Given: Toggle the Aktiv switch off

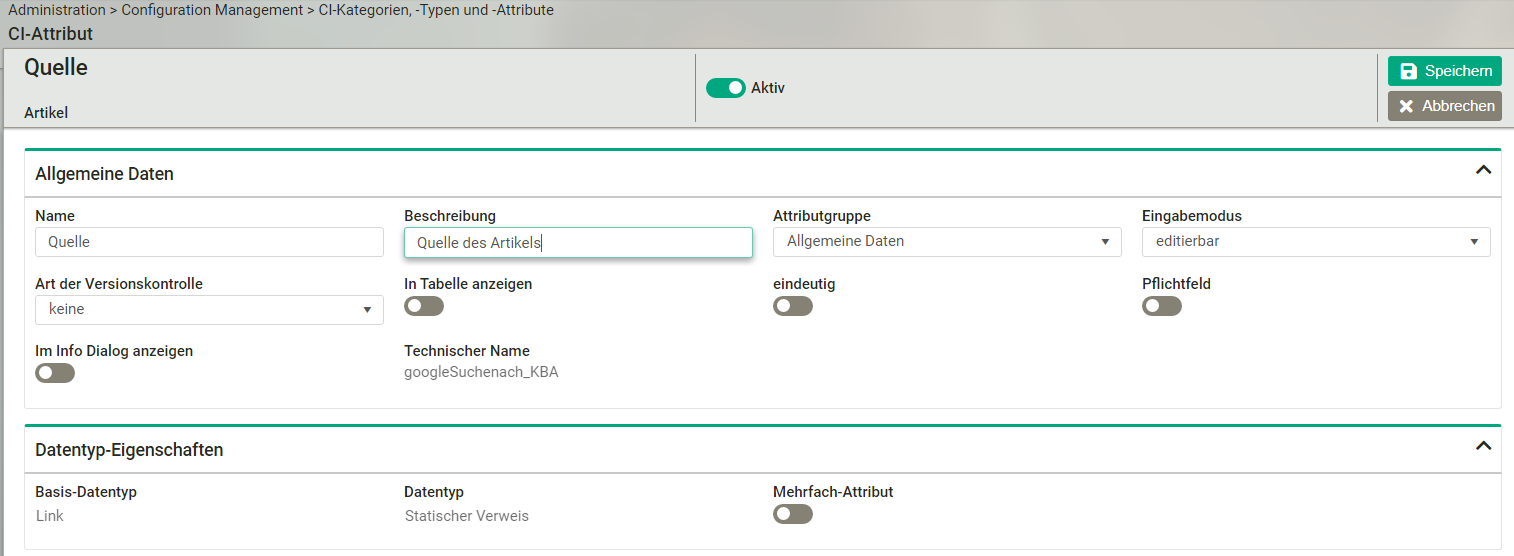Looking at the screenshot, I should tap(725, 88).
